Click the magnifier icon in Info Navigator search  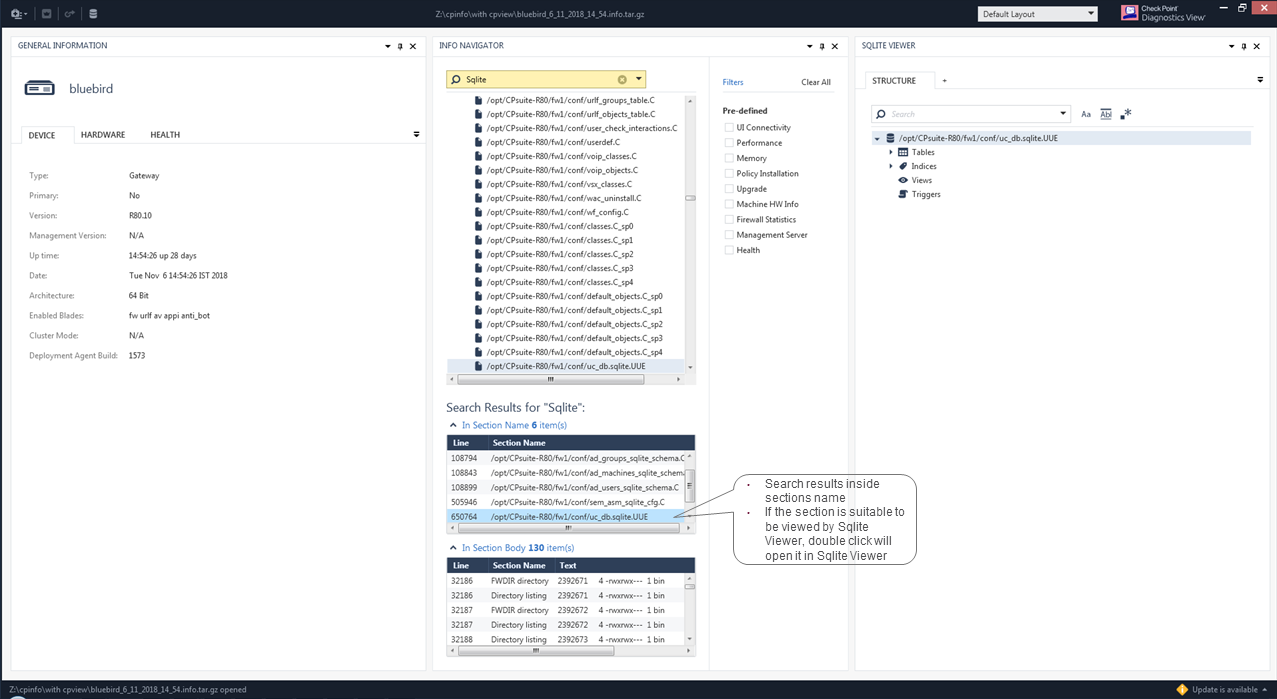point(456,79)
